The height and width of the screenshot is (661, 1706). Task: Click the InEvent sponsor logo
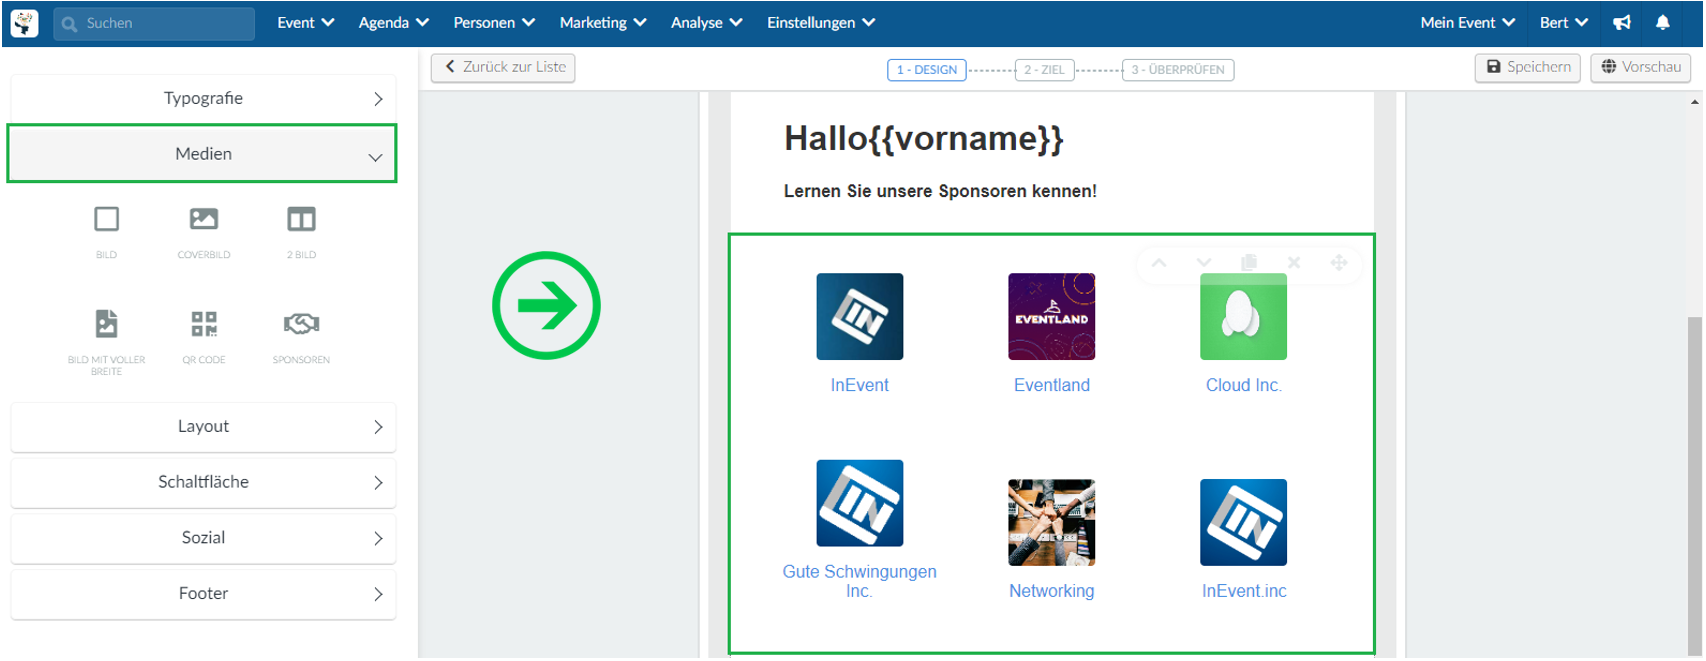click(860, 316)
